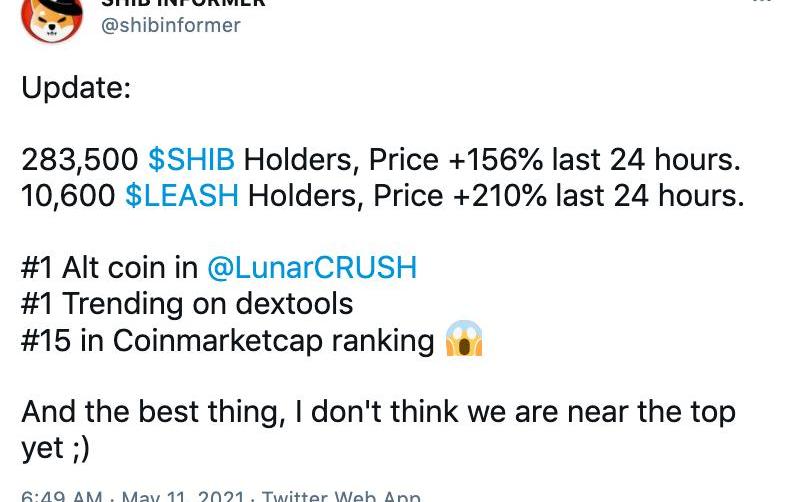Open the Twitter Web App source link

point(341,496)
